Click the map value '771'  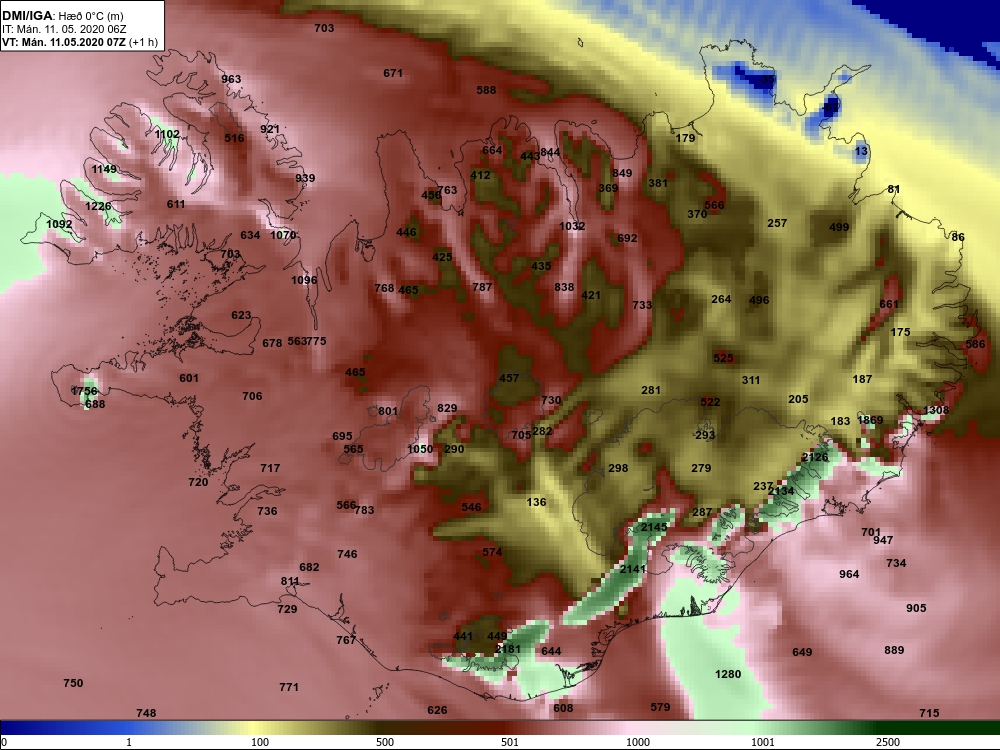289,687
